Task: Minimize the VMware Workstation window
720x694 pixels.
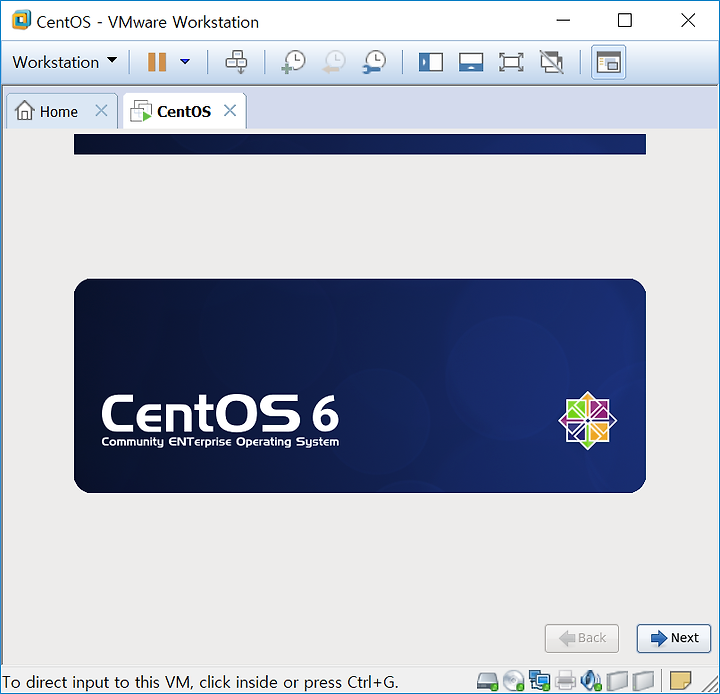Action: click(x=563, y=21)
